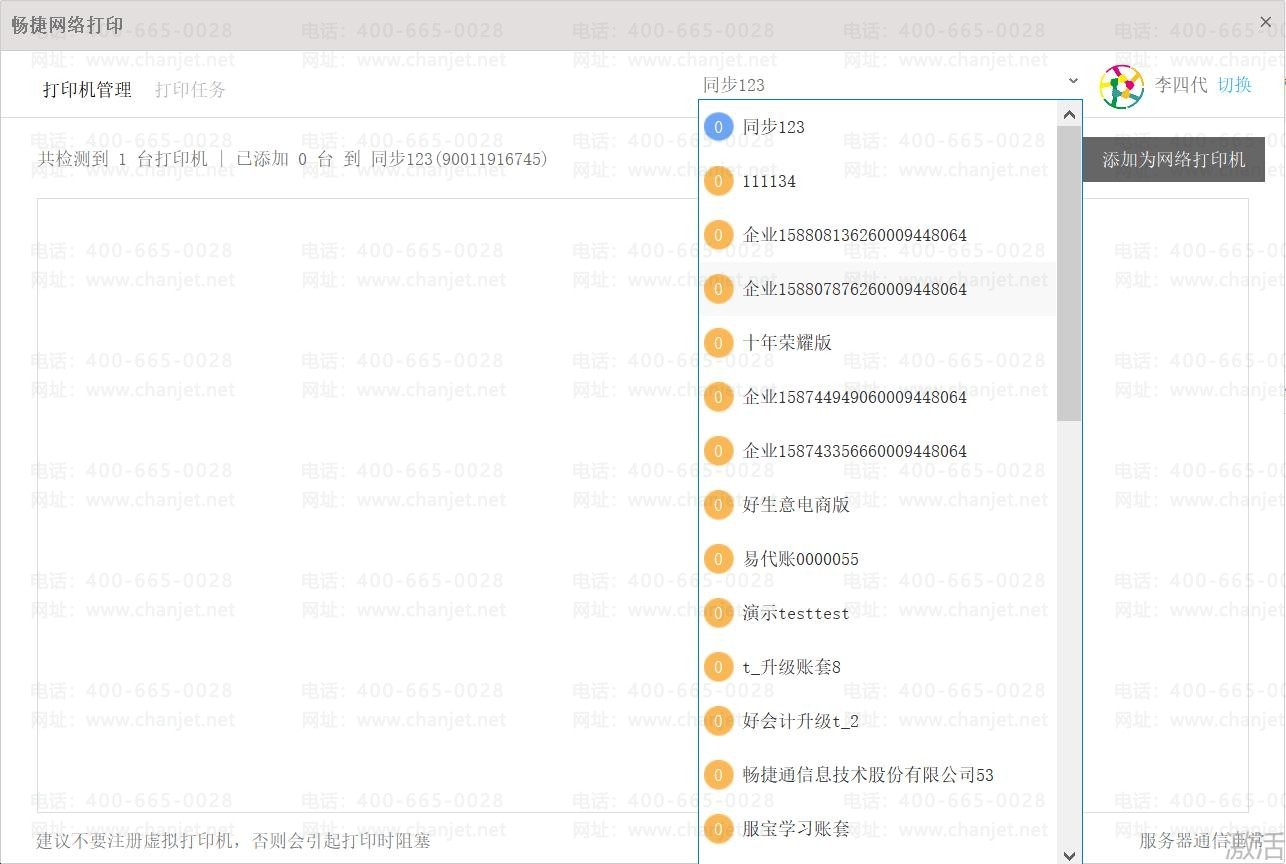Click the orange badge beside t_升级账套8
This screenshot has width=1286, height=864.
[718, 667]
